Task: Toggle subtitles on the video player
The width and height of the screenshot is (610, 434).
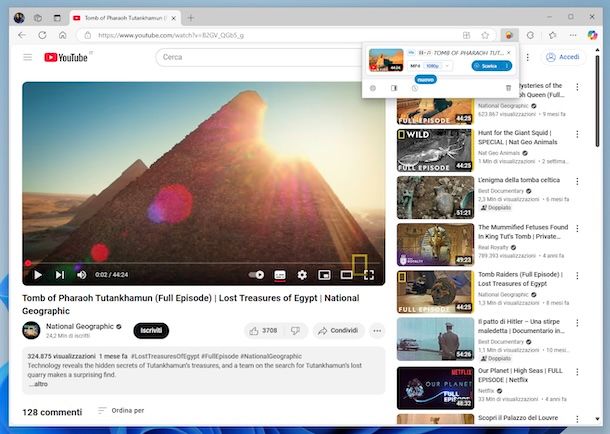Action: 280,275
